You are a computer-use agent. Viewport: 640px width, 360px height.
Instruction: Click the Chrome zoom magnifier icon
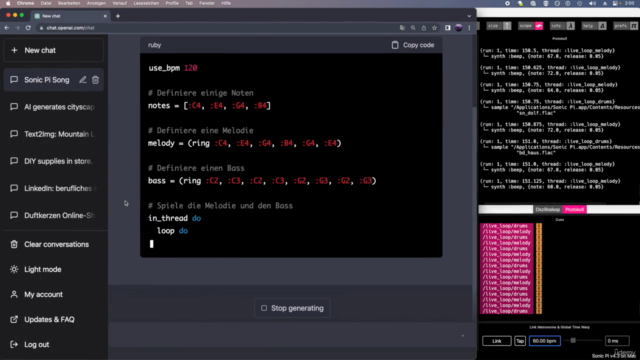click(413, 28)
